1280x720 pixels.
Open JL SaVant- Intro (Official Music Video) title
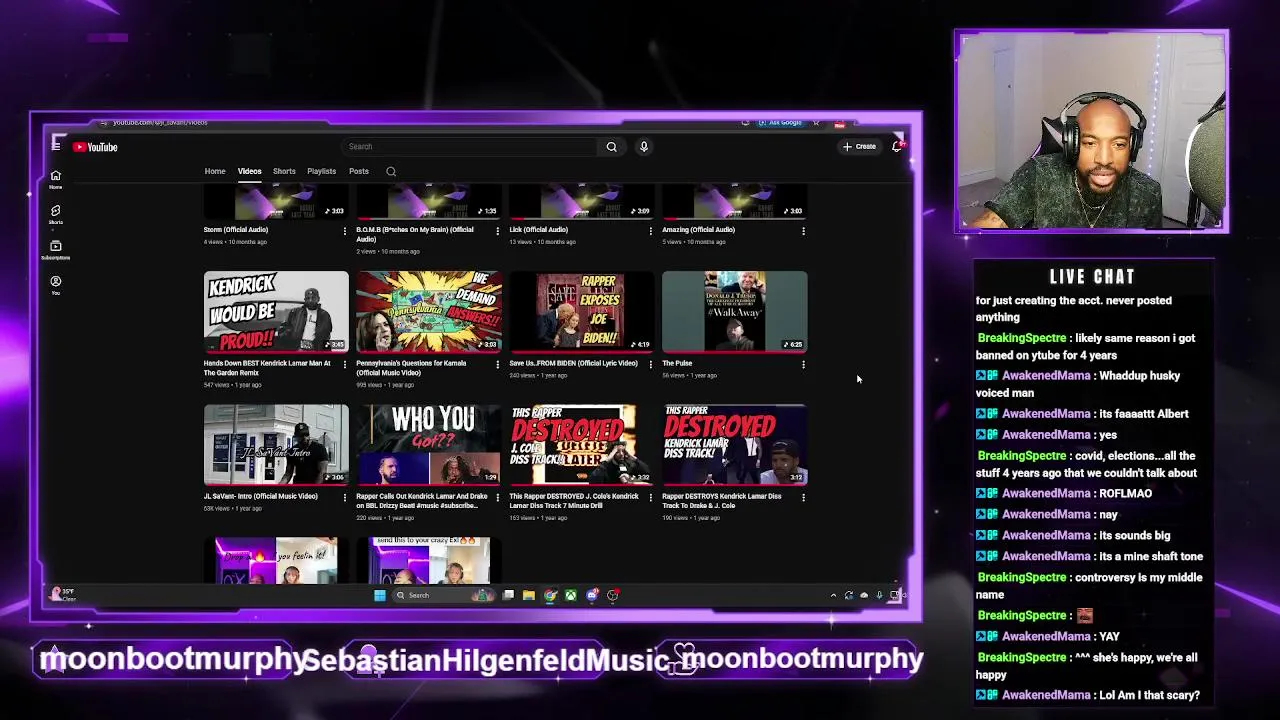click(x=260, y=496)
